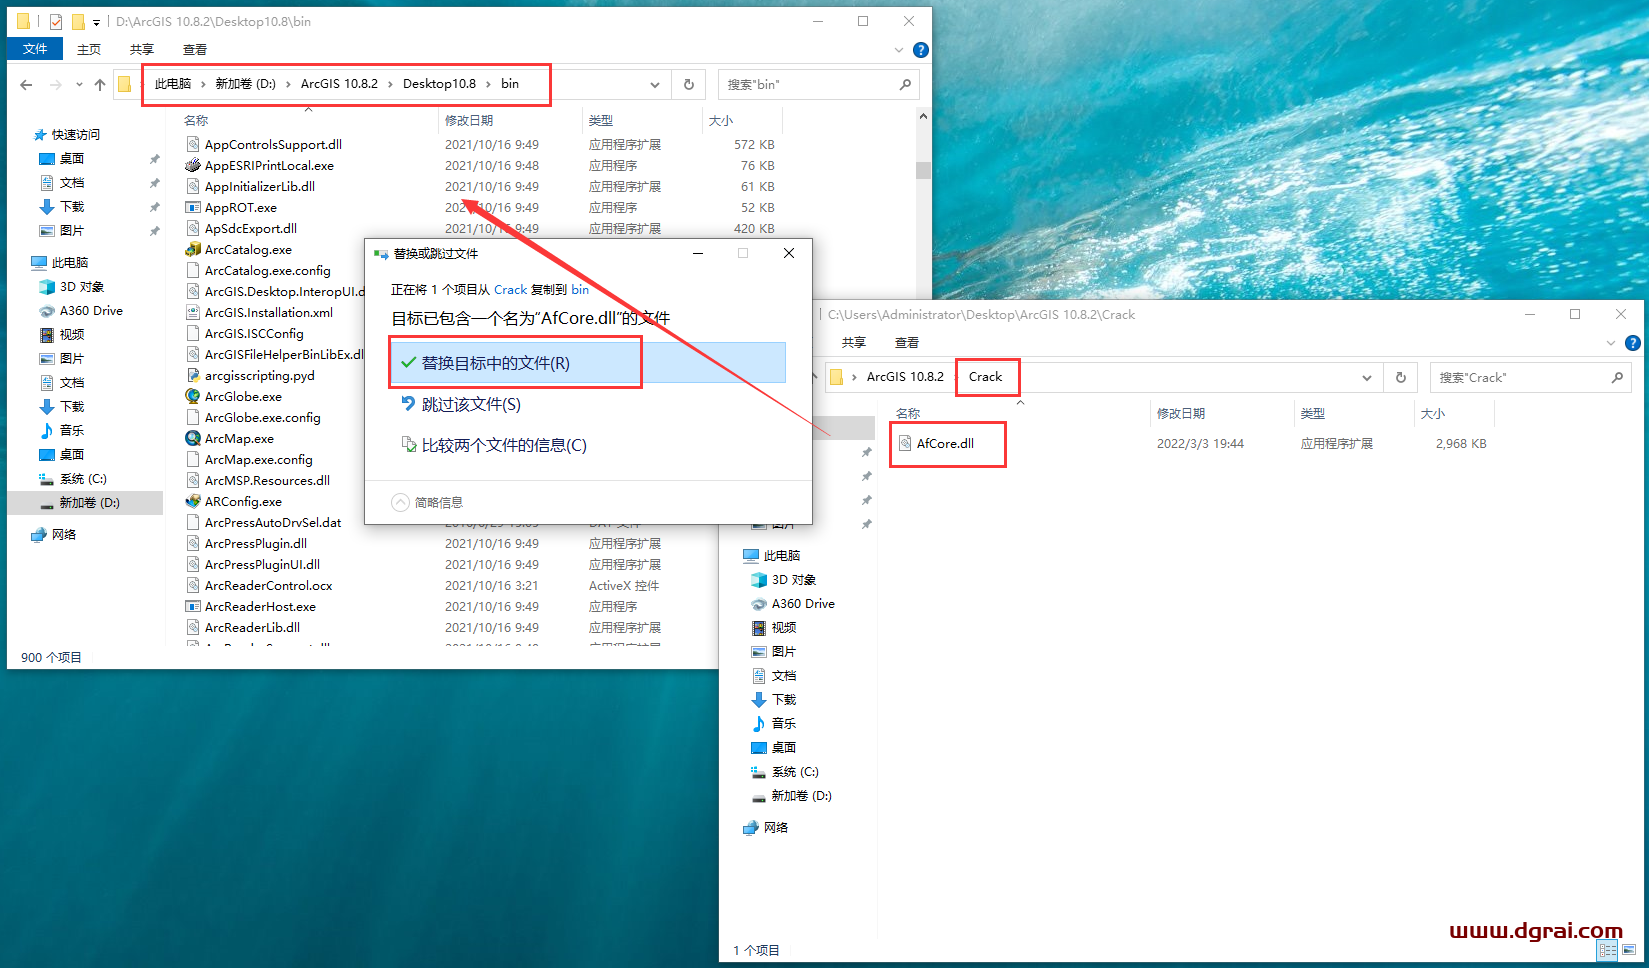Image resolution: width=1649 pixels, height=968 pixels.
Task: Refresh the bin folder view
Action: point(689,85)
